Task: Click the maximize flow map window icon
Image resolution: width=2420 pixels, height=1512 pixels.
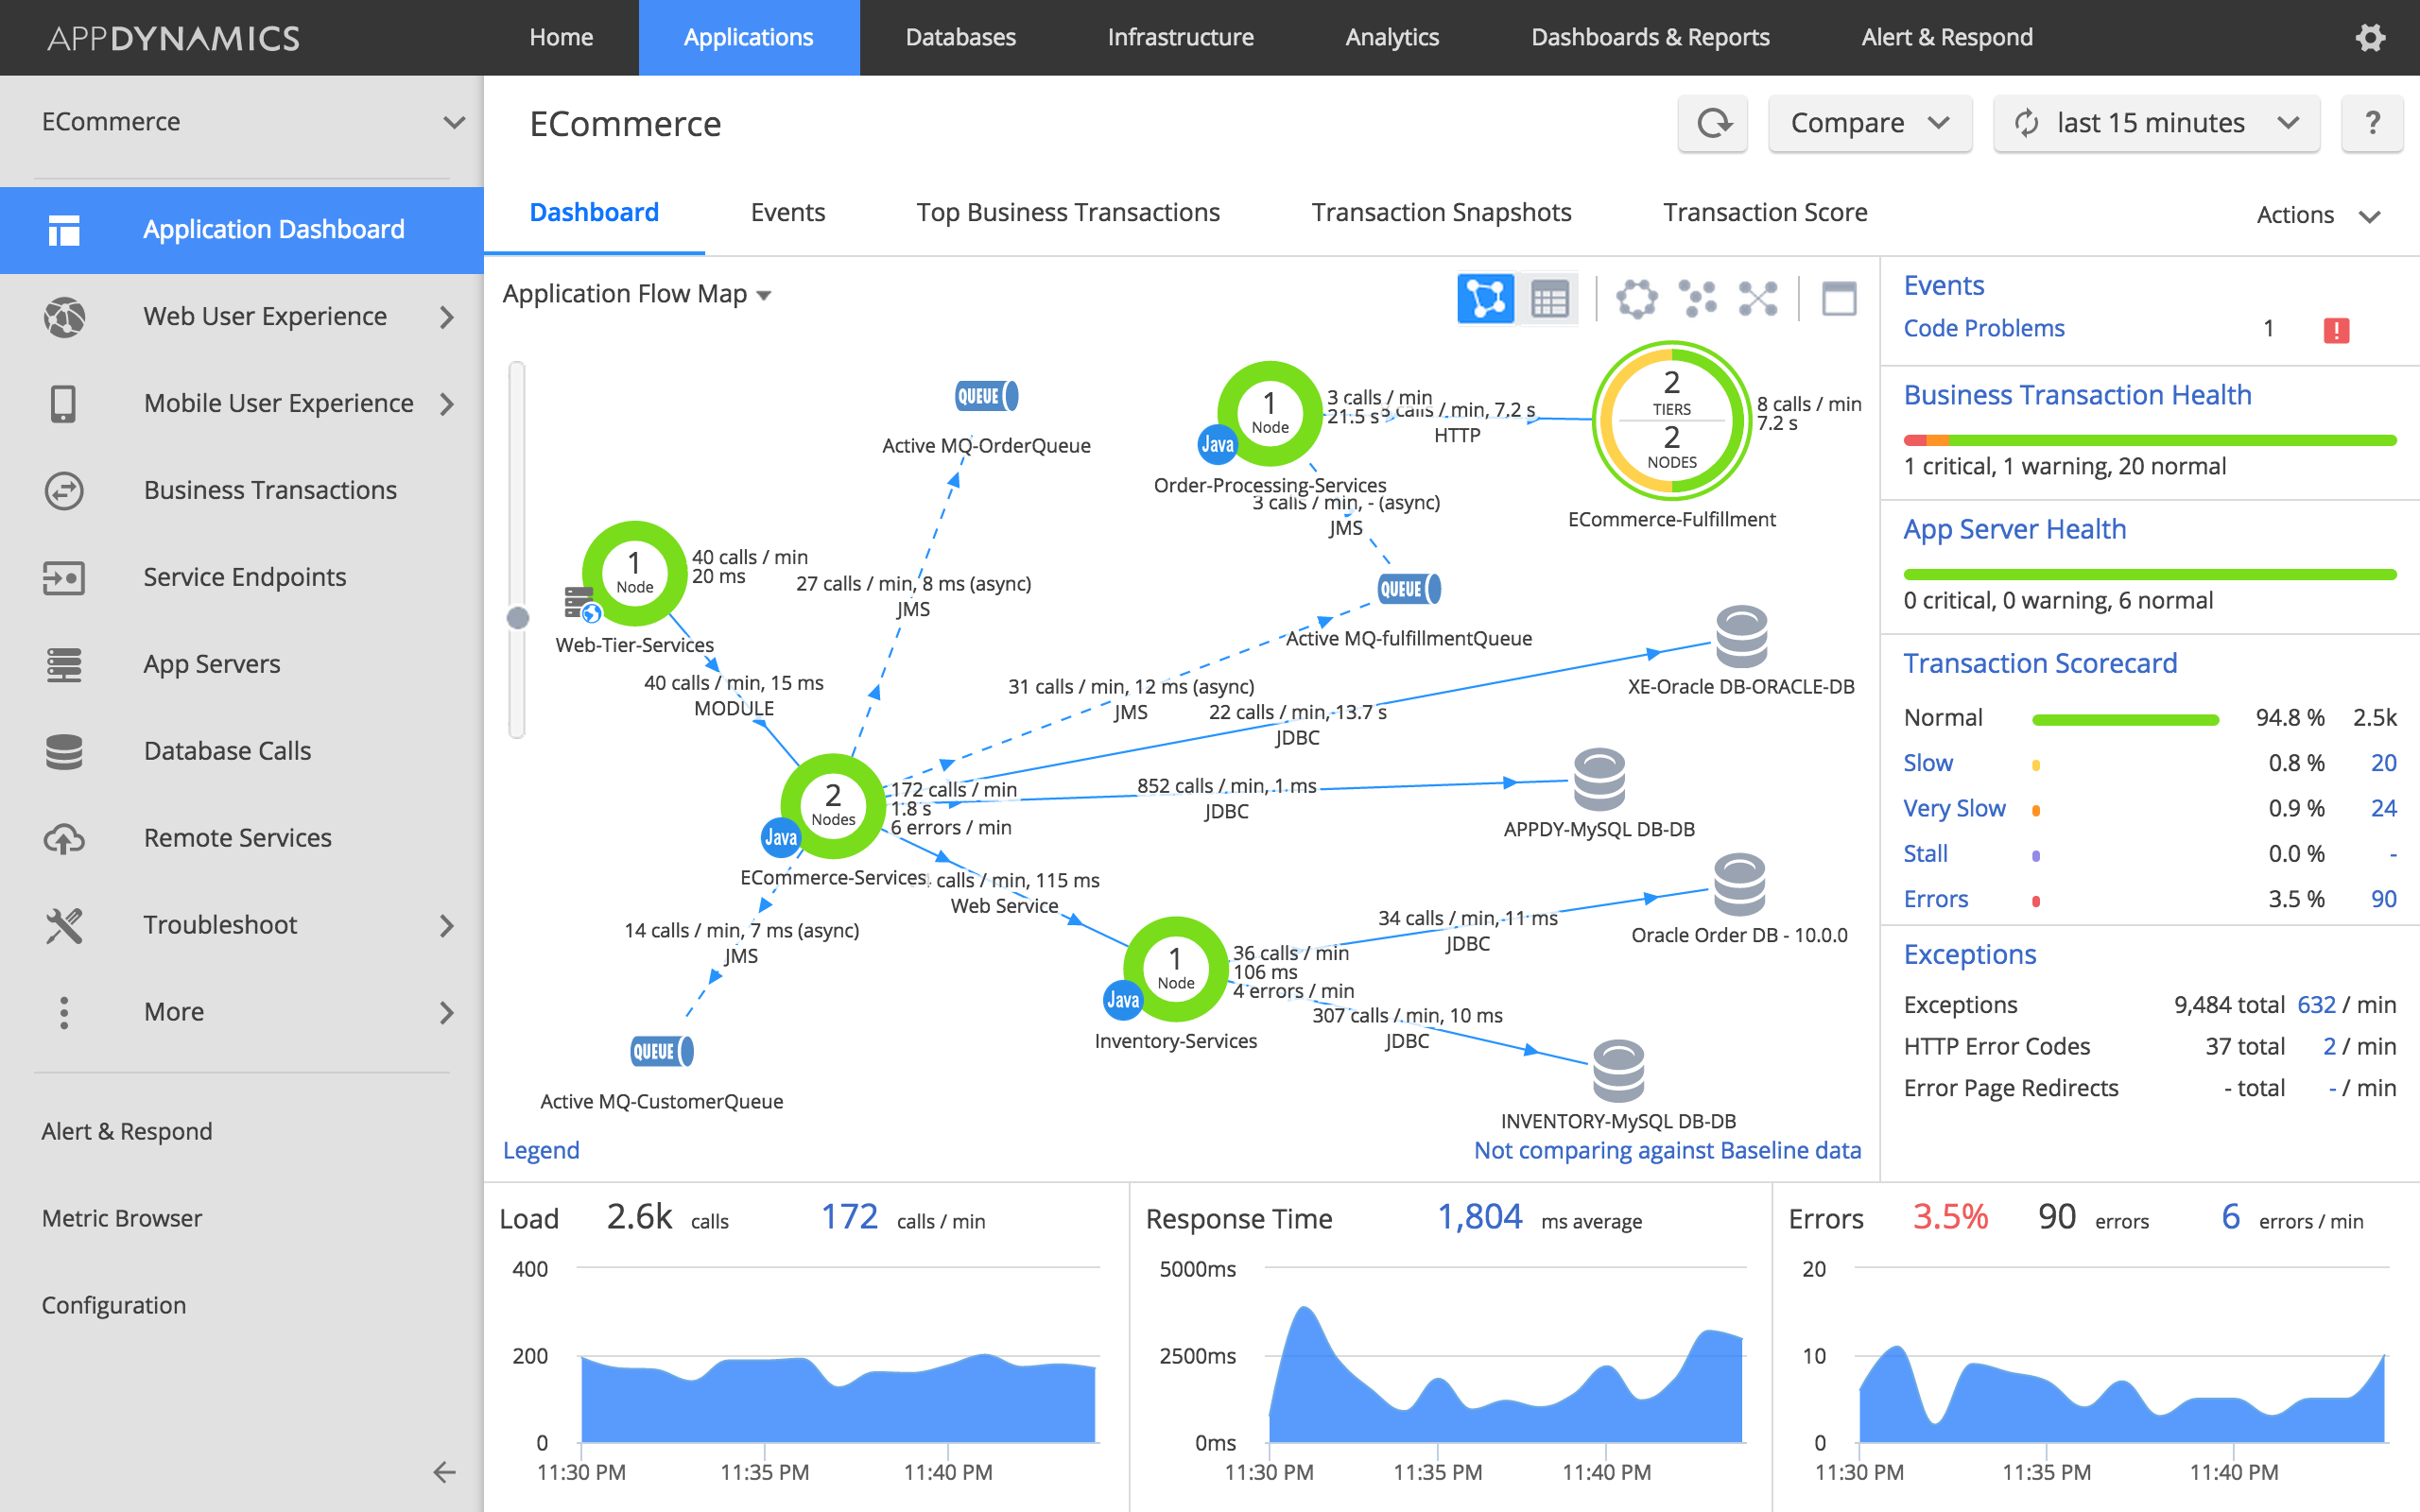Action: (1839, 298)
